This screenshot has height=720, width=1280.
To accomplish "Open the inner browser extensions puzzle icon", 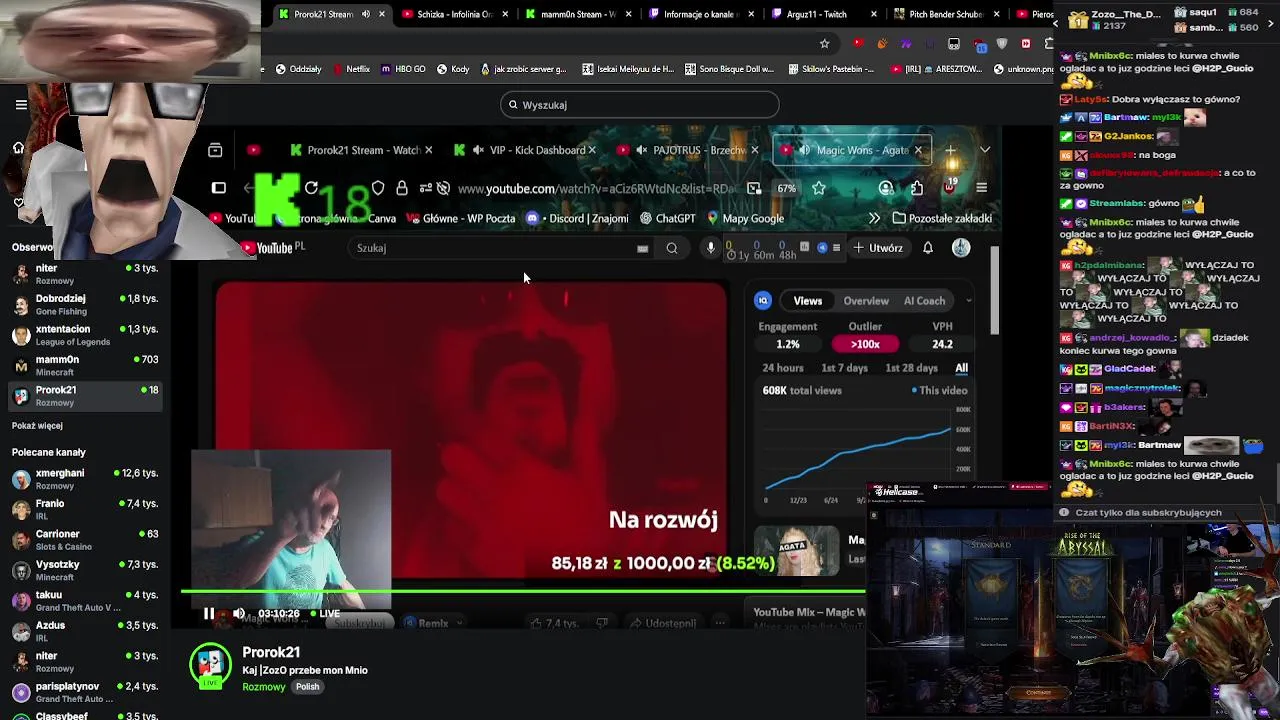I will pyautogui.click(x=917, y=188).
